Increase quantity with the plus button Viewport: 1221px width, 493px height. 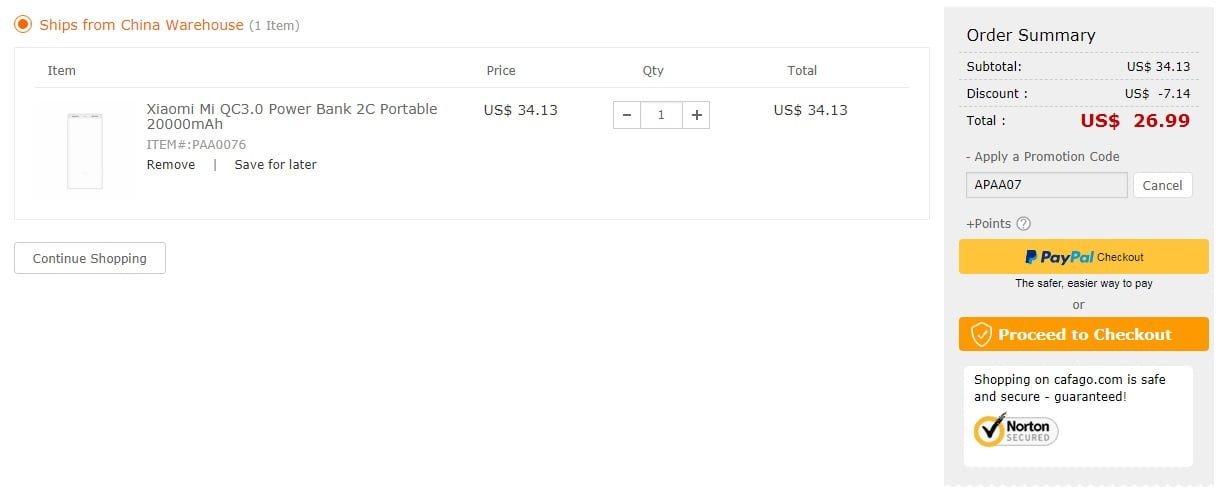[x=696, y=115]
